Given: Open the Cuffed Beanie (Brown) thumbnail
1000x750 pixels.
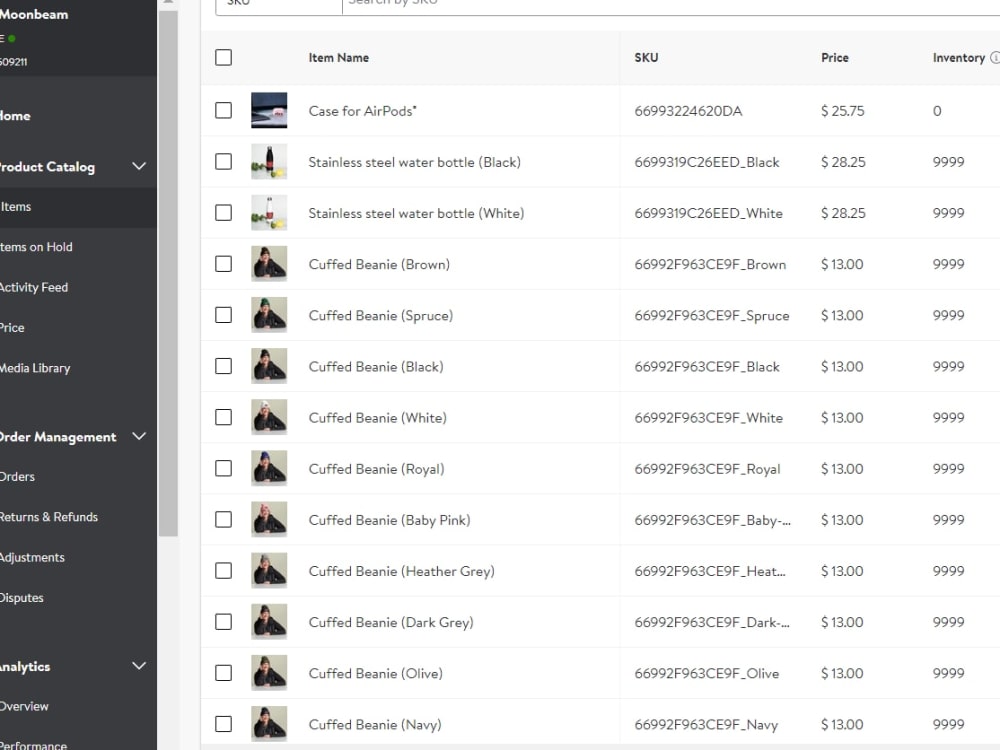Looking at the screenshot, I should [269, 263].
